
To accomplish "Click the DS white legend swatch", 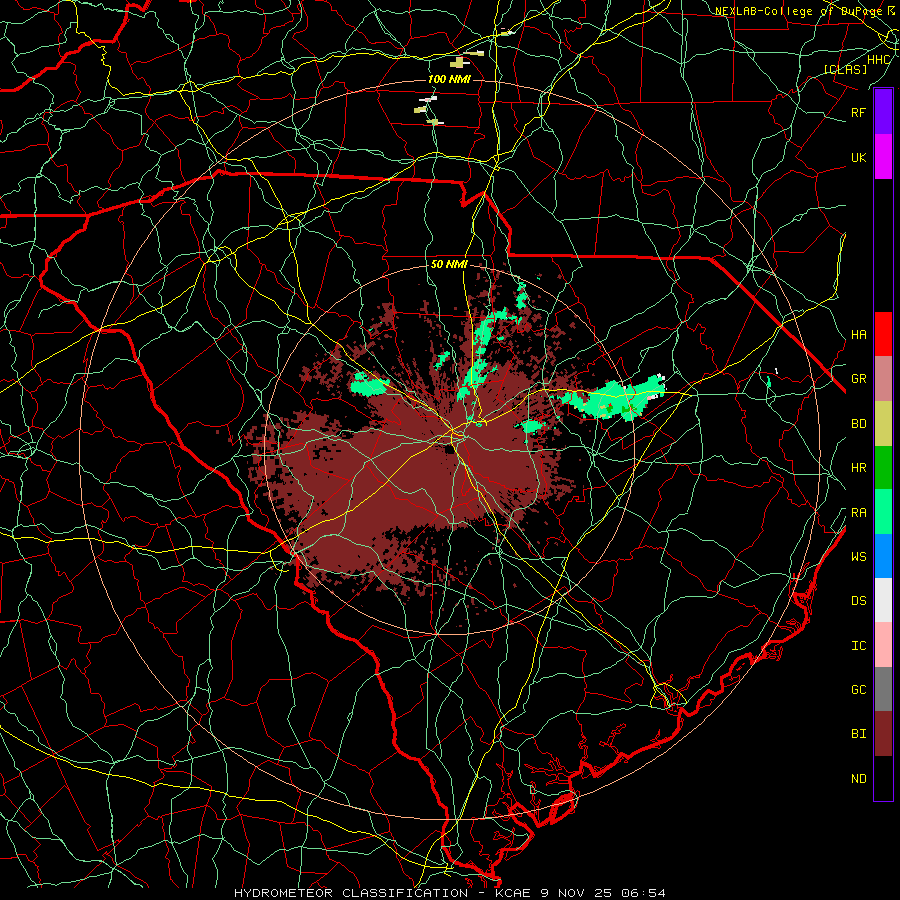I will (883, 600).
